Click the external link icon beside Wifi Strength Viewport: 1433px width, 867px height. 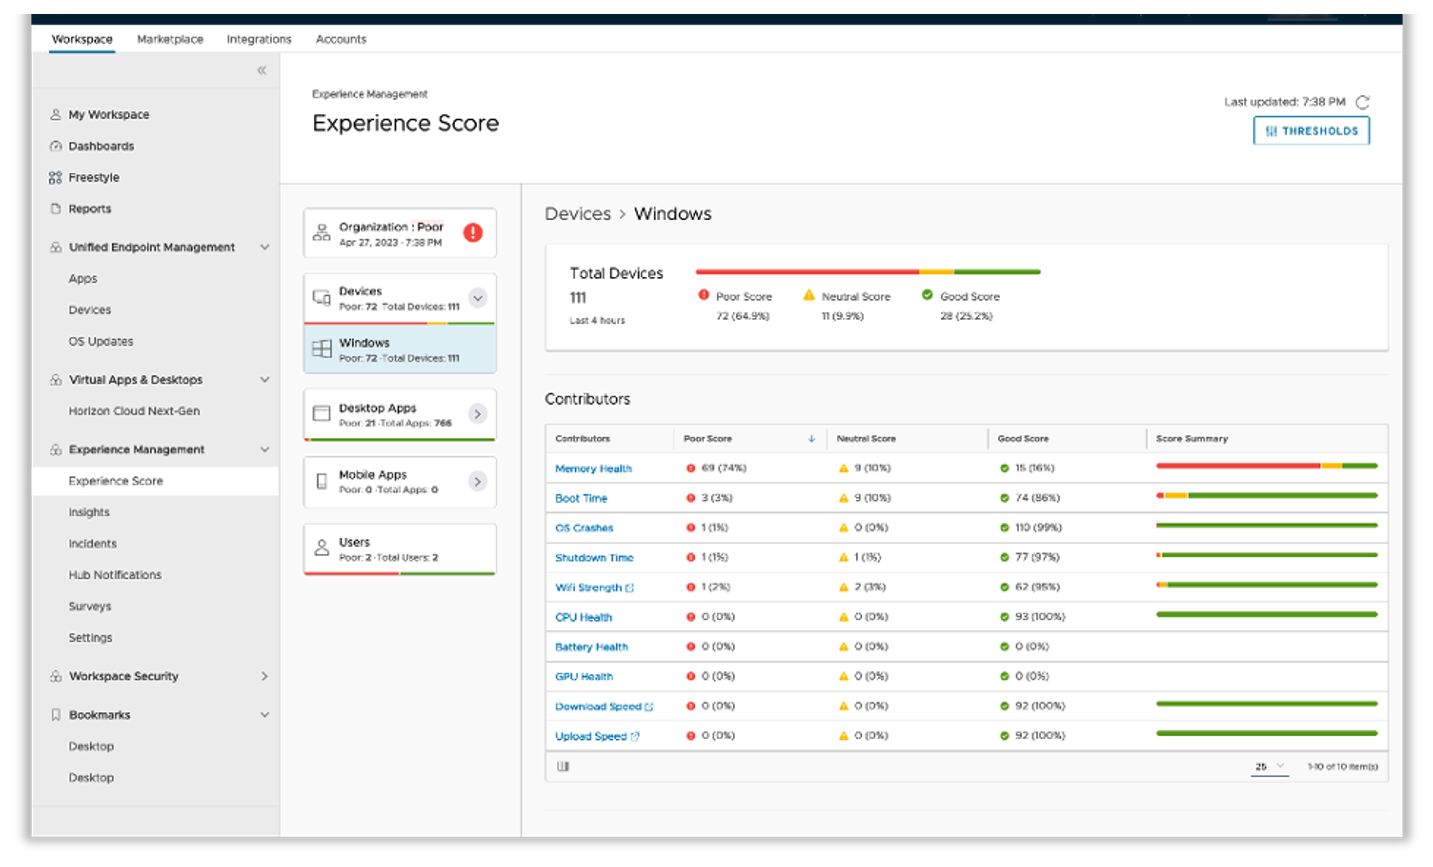630,588
